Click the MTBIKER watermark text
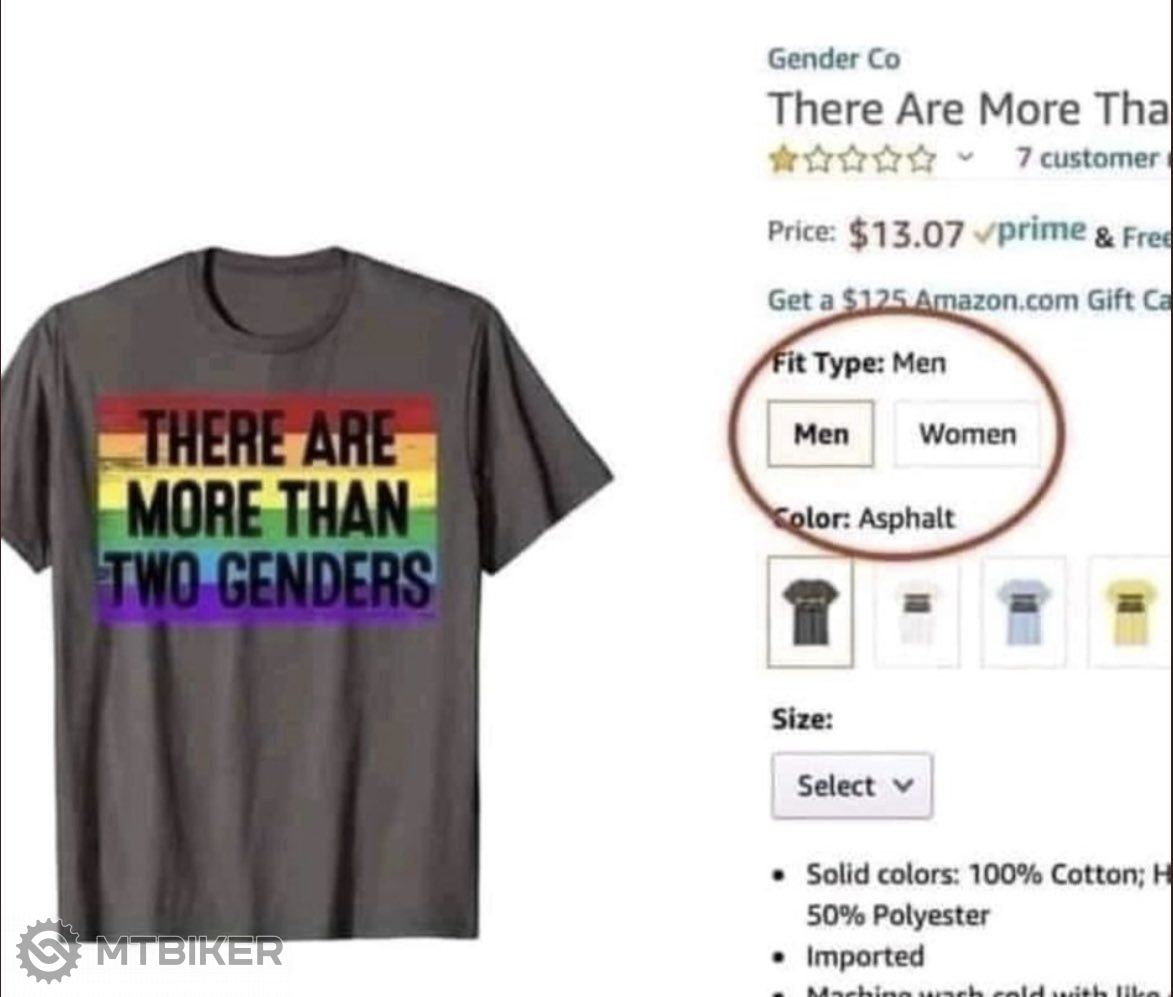Screen dimensions: 1173x997 coord(189,951)
